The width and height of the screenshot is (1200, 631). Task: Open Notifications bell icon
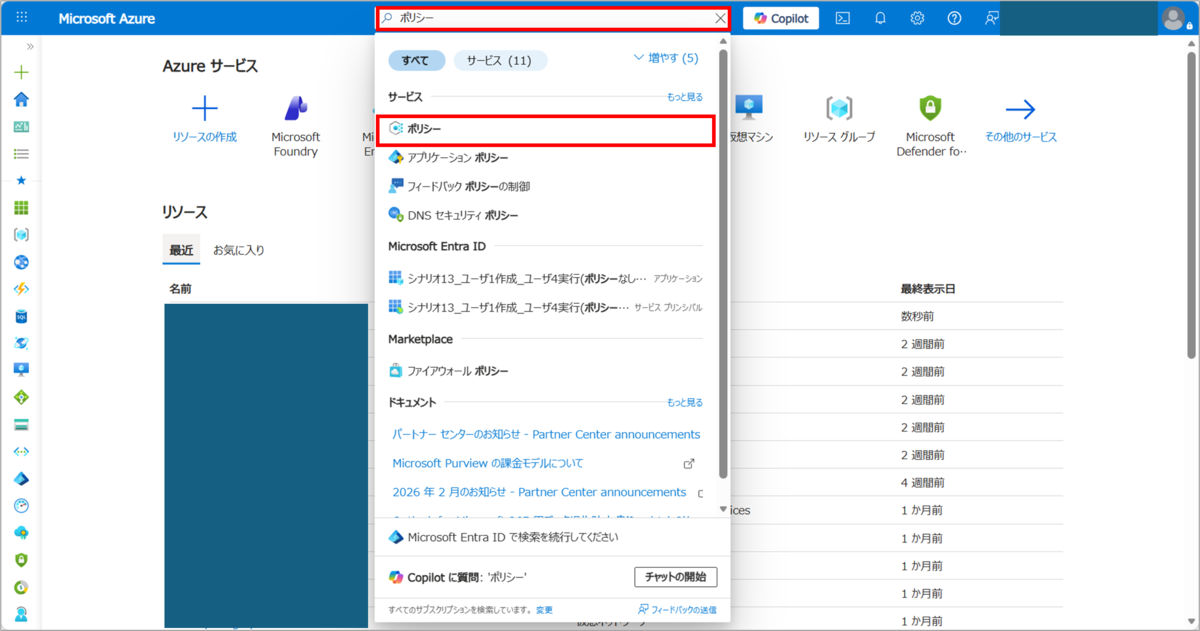pyautogui.click(x=880, y=18)
